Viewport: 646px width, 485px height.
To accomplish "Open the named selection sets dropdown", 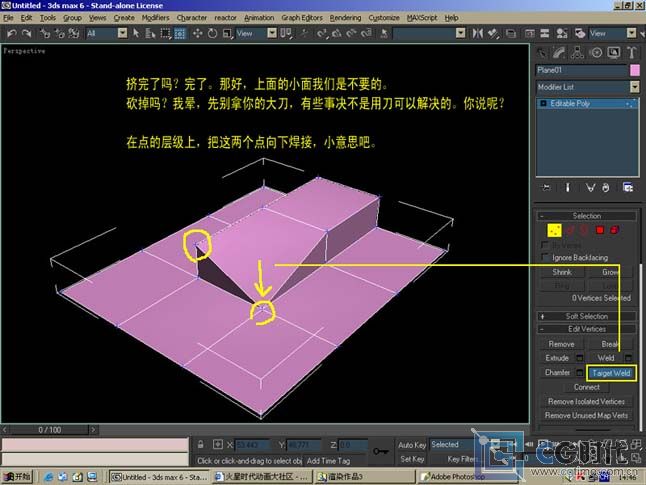I will pos(461,33).
